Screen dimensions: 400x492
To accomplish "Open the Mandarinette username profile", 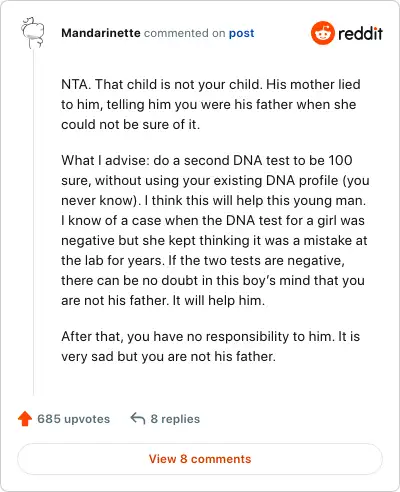I will (101, 33).
